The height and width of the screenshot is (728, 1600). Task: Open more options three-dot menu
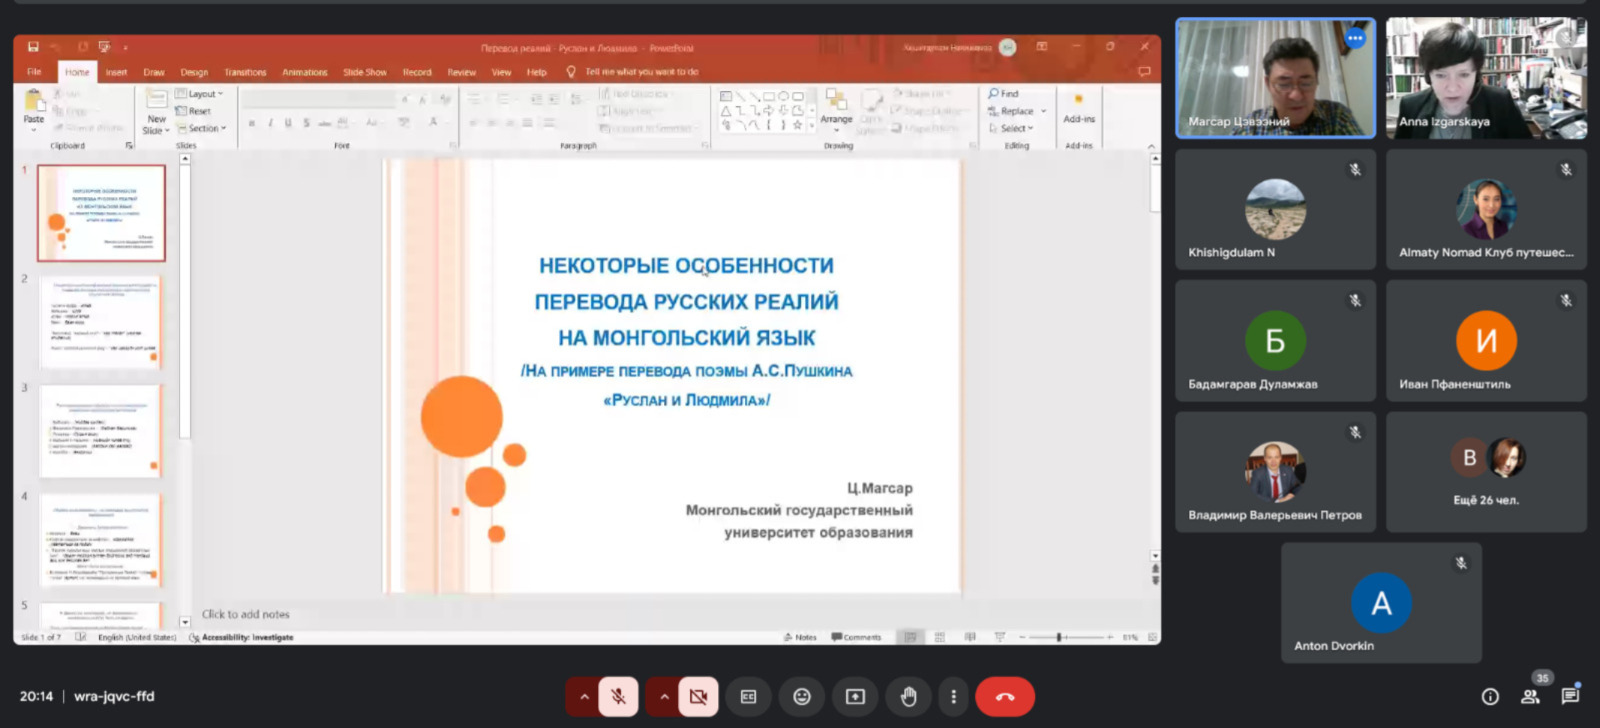(x=953, y=697)
